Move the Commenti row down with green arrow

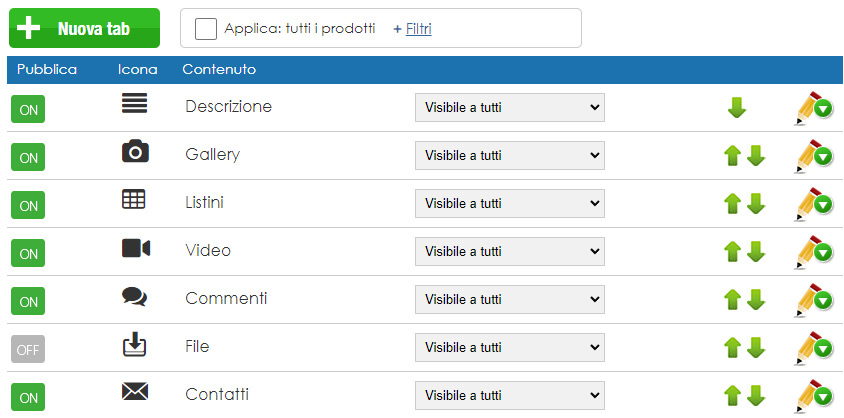(756, 300)
